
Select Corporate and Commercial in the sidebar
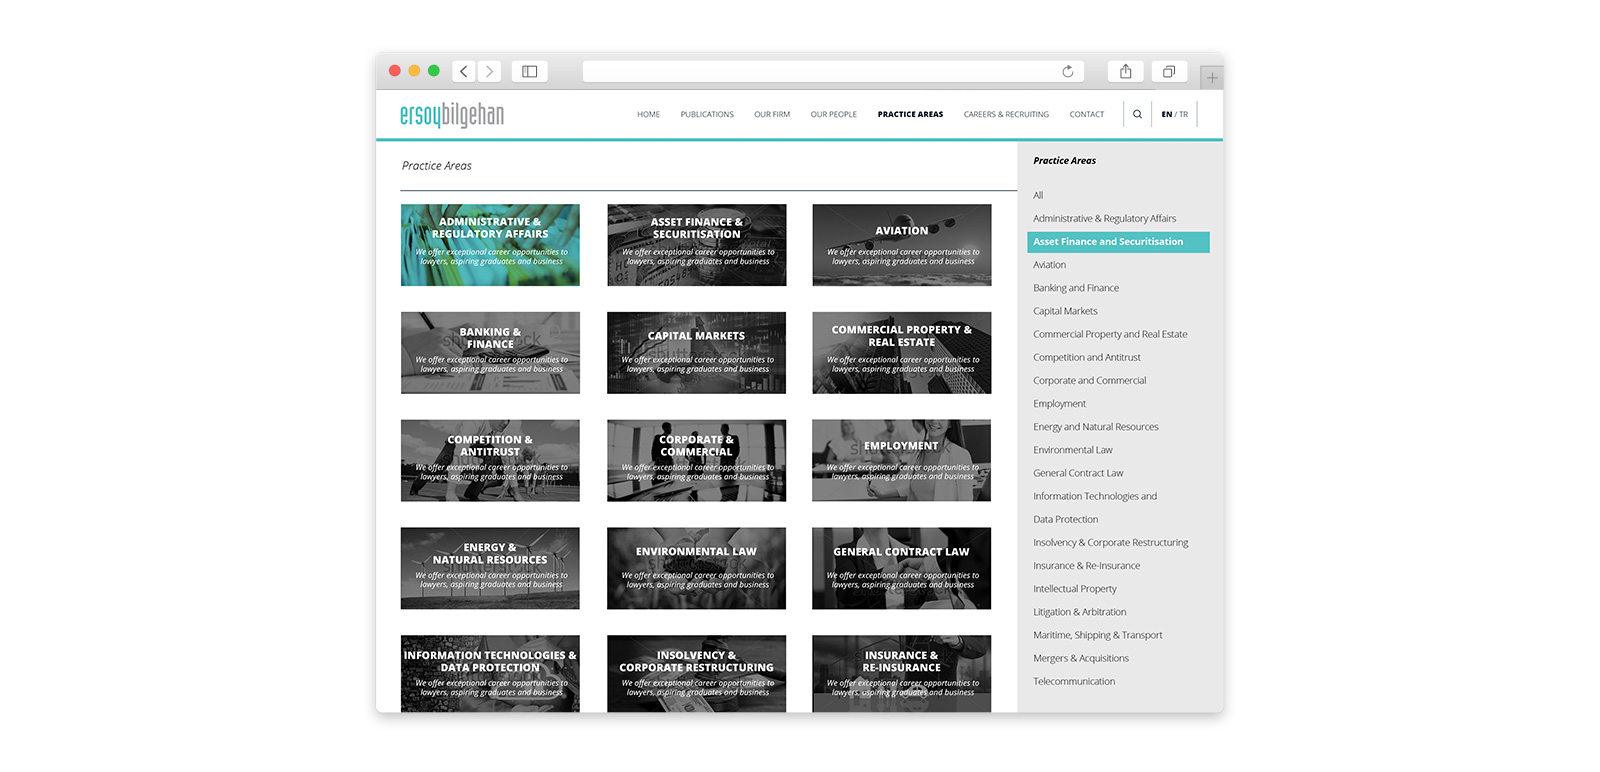(1090, 380)
